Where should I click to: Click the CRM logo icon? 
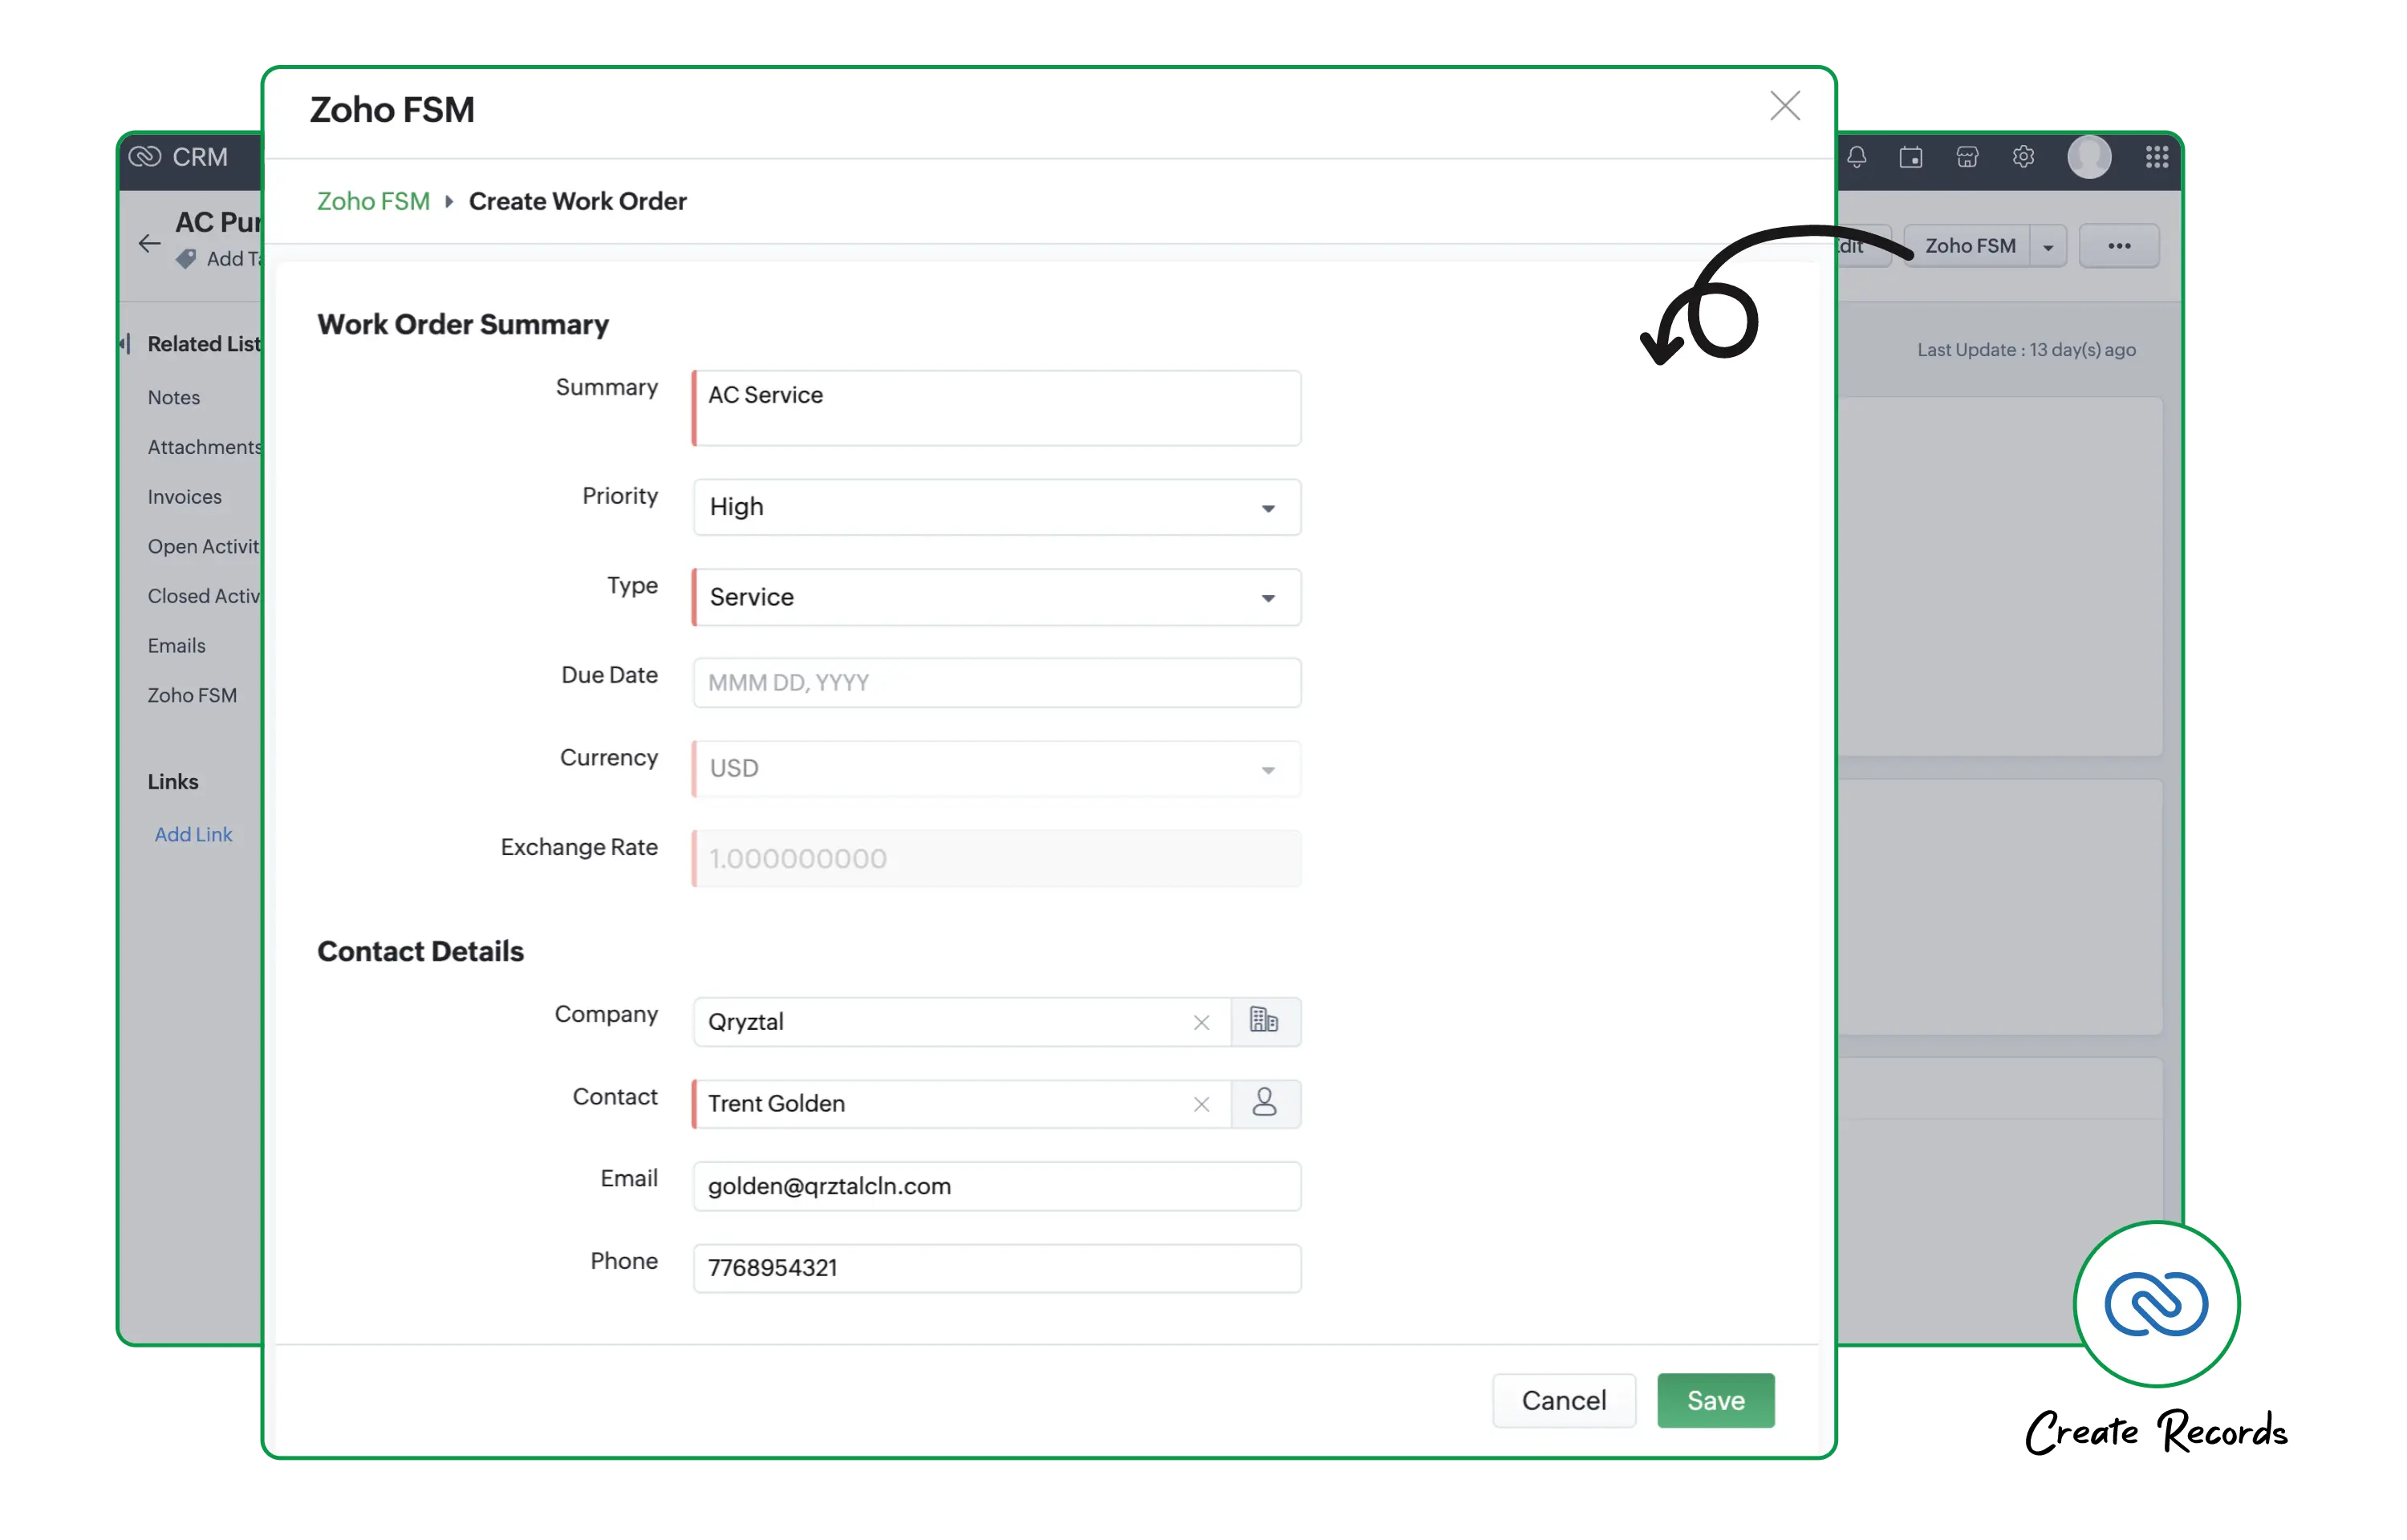coord(145,157)
